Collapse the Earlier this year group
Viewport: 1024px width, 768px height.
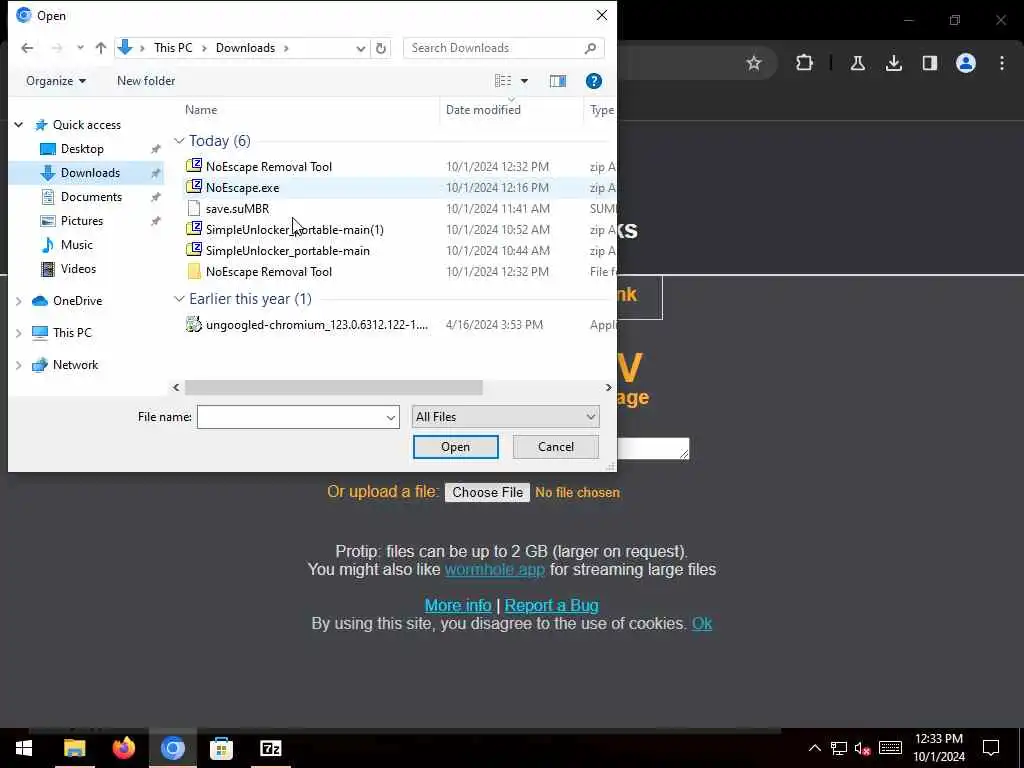[179, 299]
